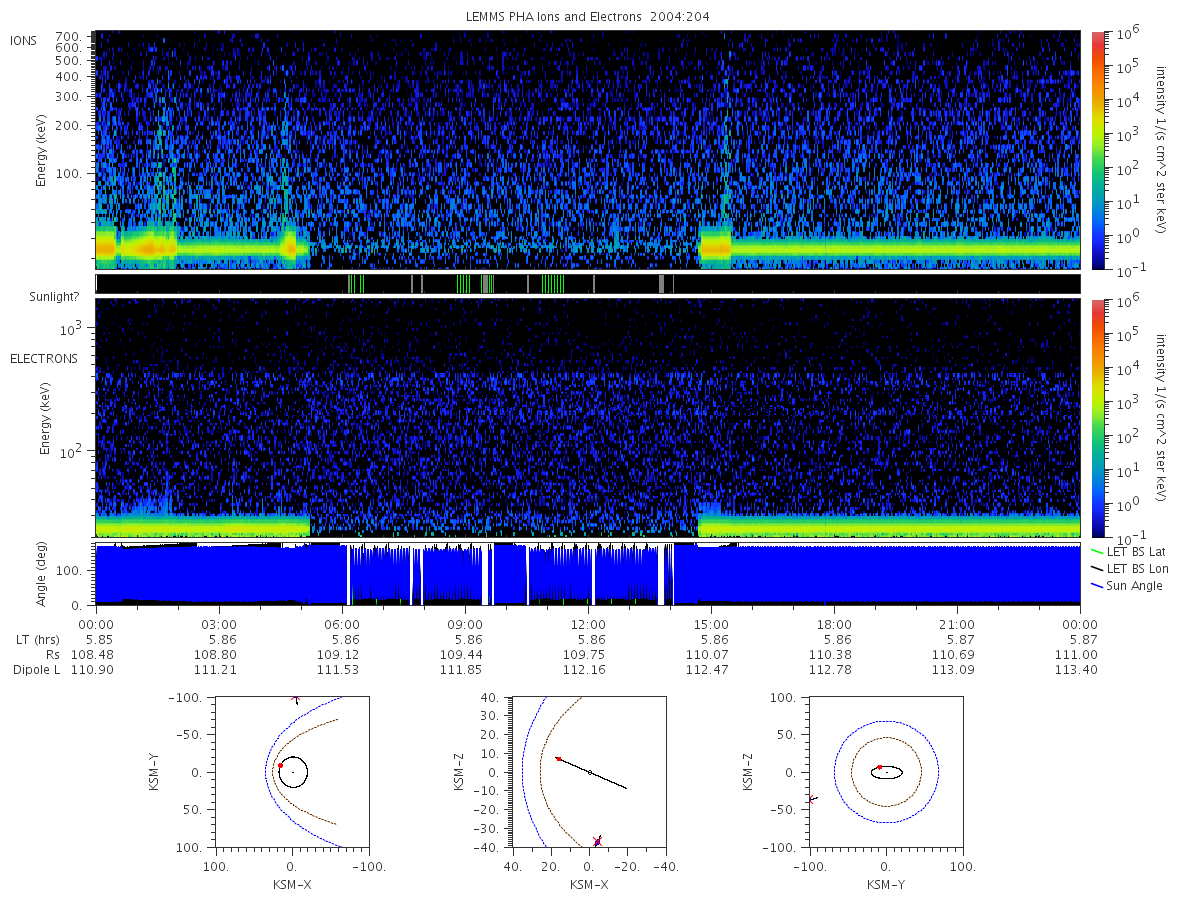
Task: Click the IONS panel label
Action: point(25,40)
